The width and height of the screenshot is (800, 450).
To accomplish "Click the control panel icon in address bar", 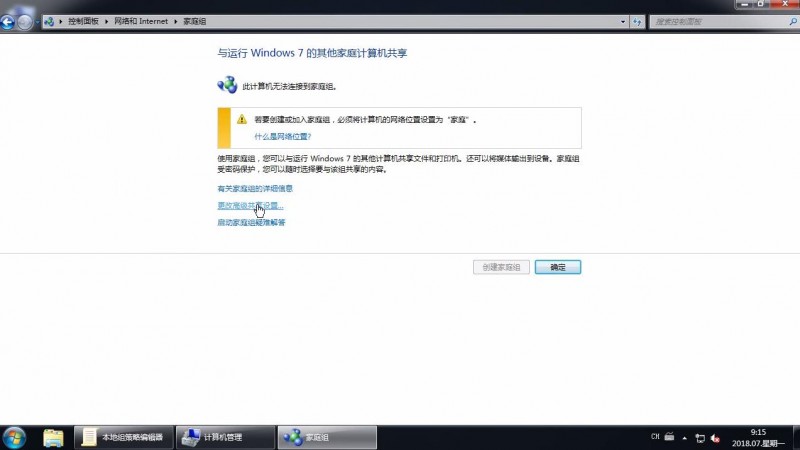I will [x=49, y=21].
